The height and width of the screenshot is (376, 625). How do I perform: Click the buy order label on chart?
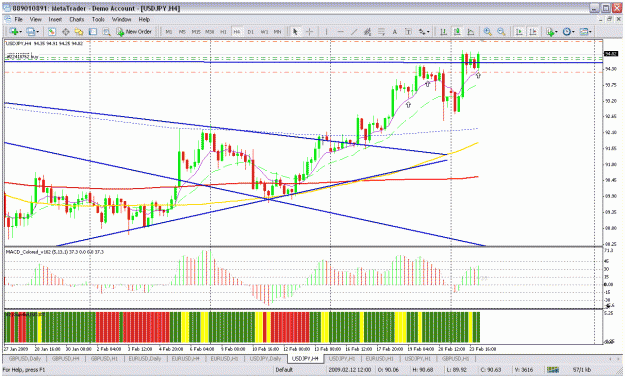pos(22,57)
